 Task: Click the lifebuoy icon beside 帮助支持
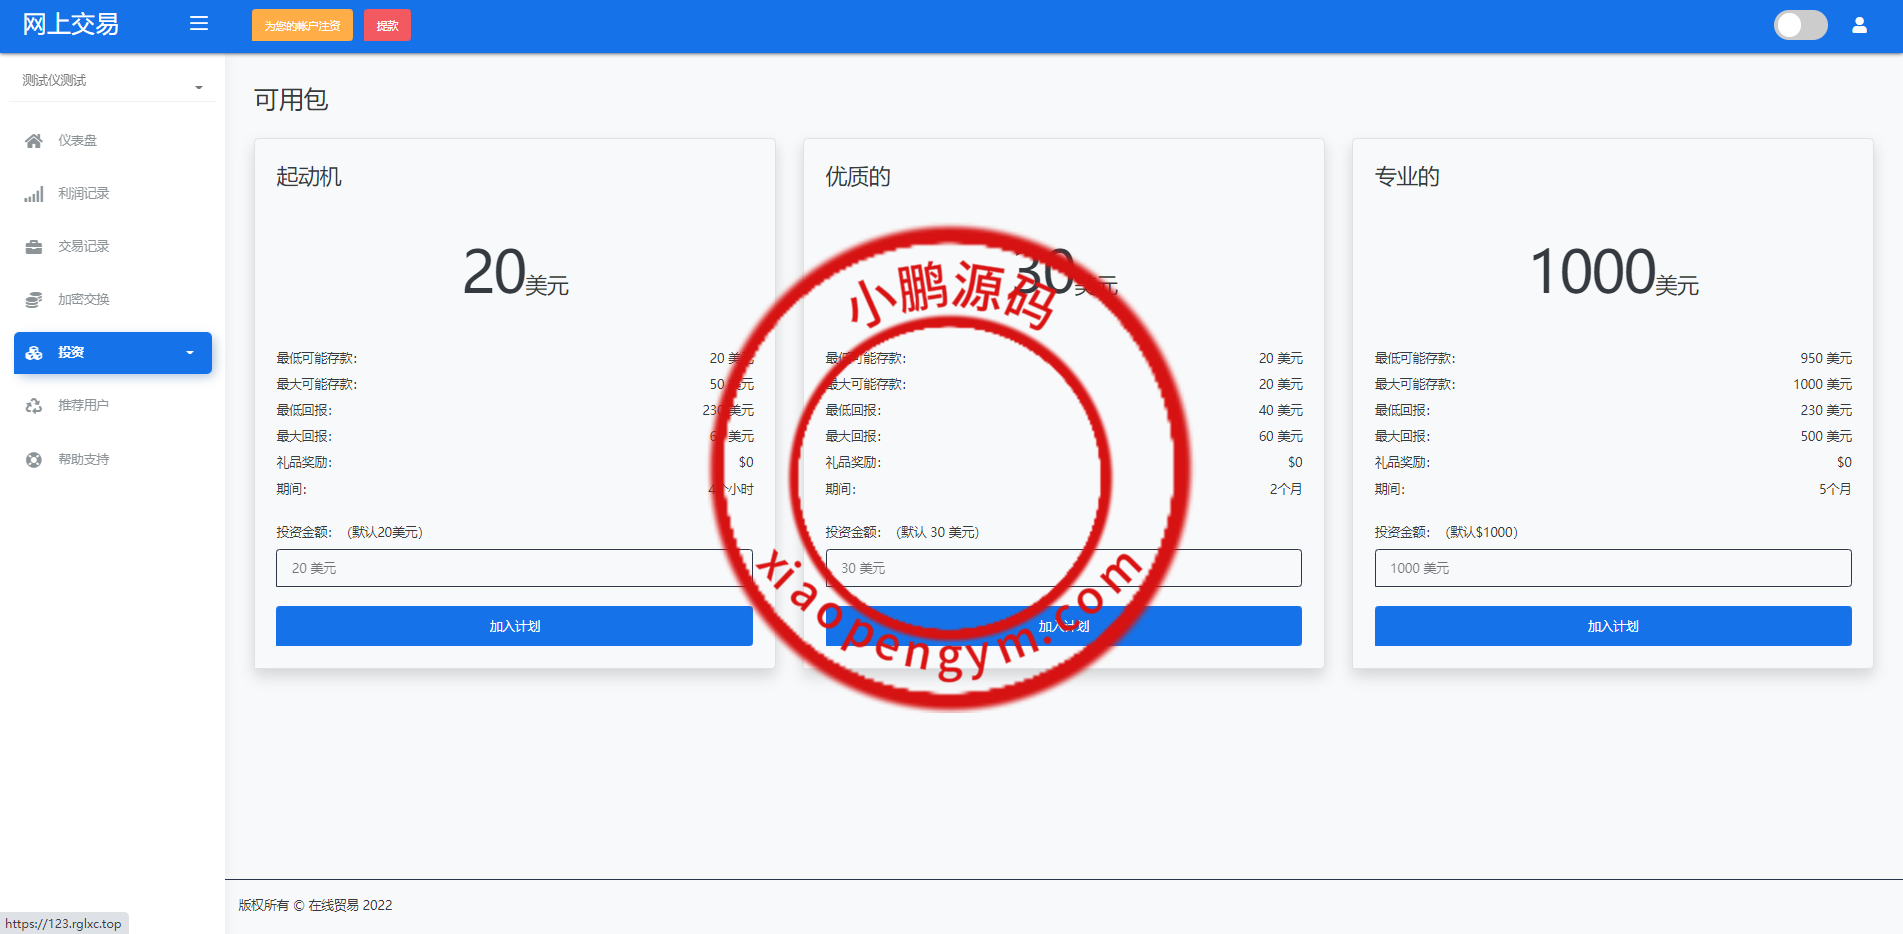34,460
